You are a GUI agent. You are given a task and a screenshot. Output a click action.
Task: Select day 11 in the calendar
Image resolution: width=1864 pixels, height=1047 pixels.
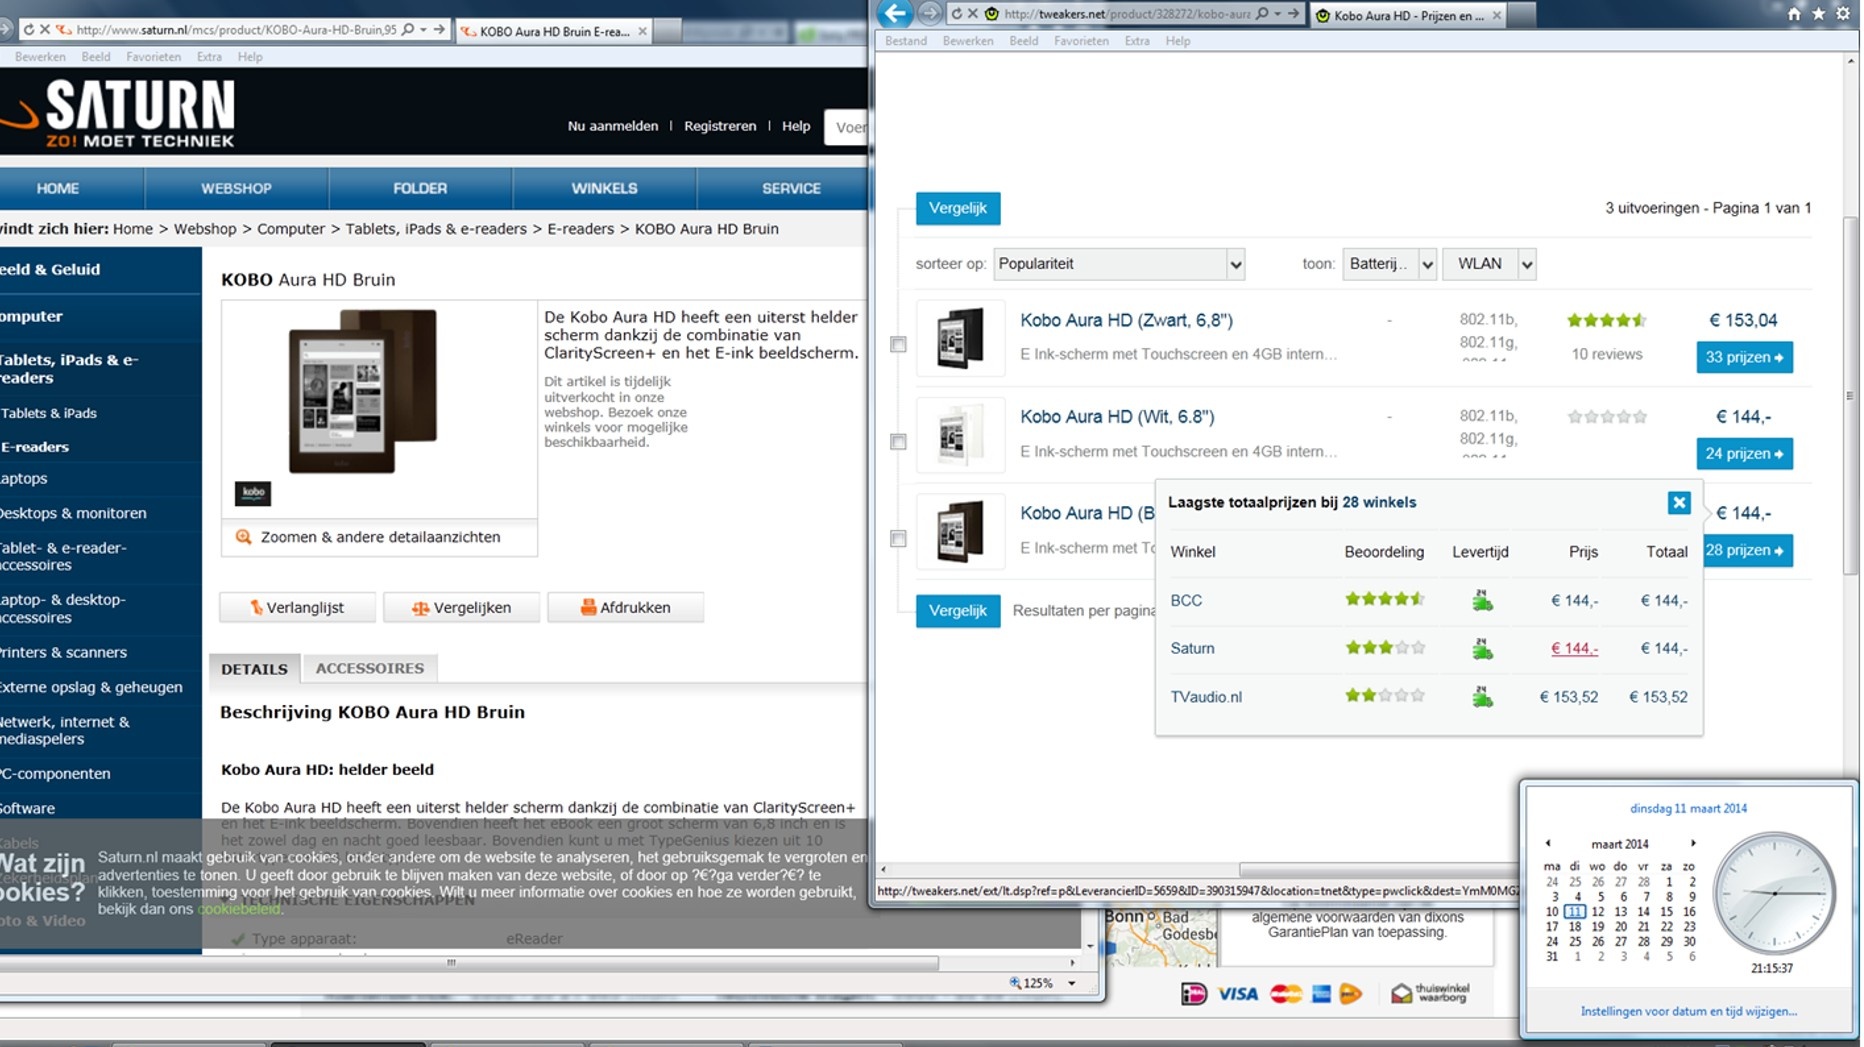click(x=1575, y=911)
